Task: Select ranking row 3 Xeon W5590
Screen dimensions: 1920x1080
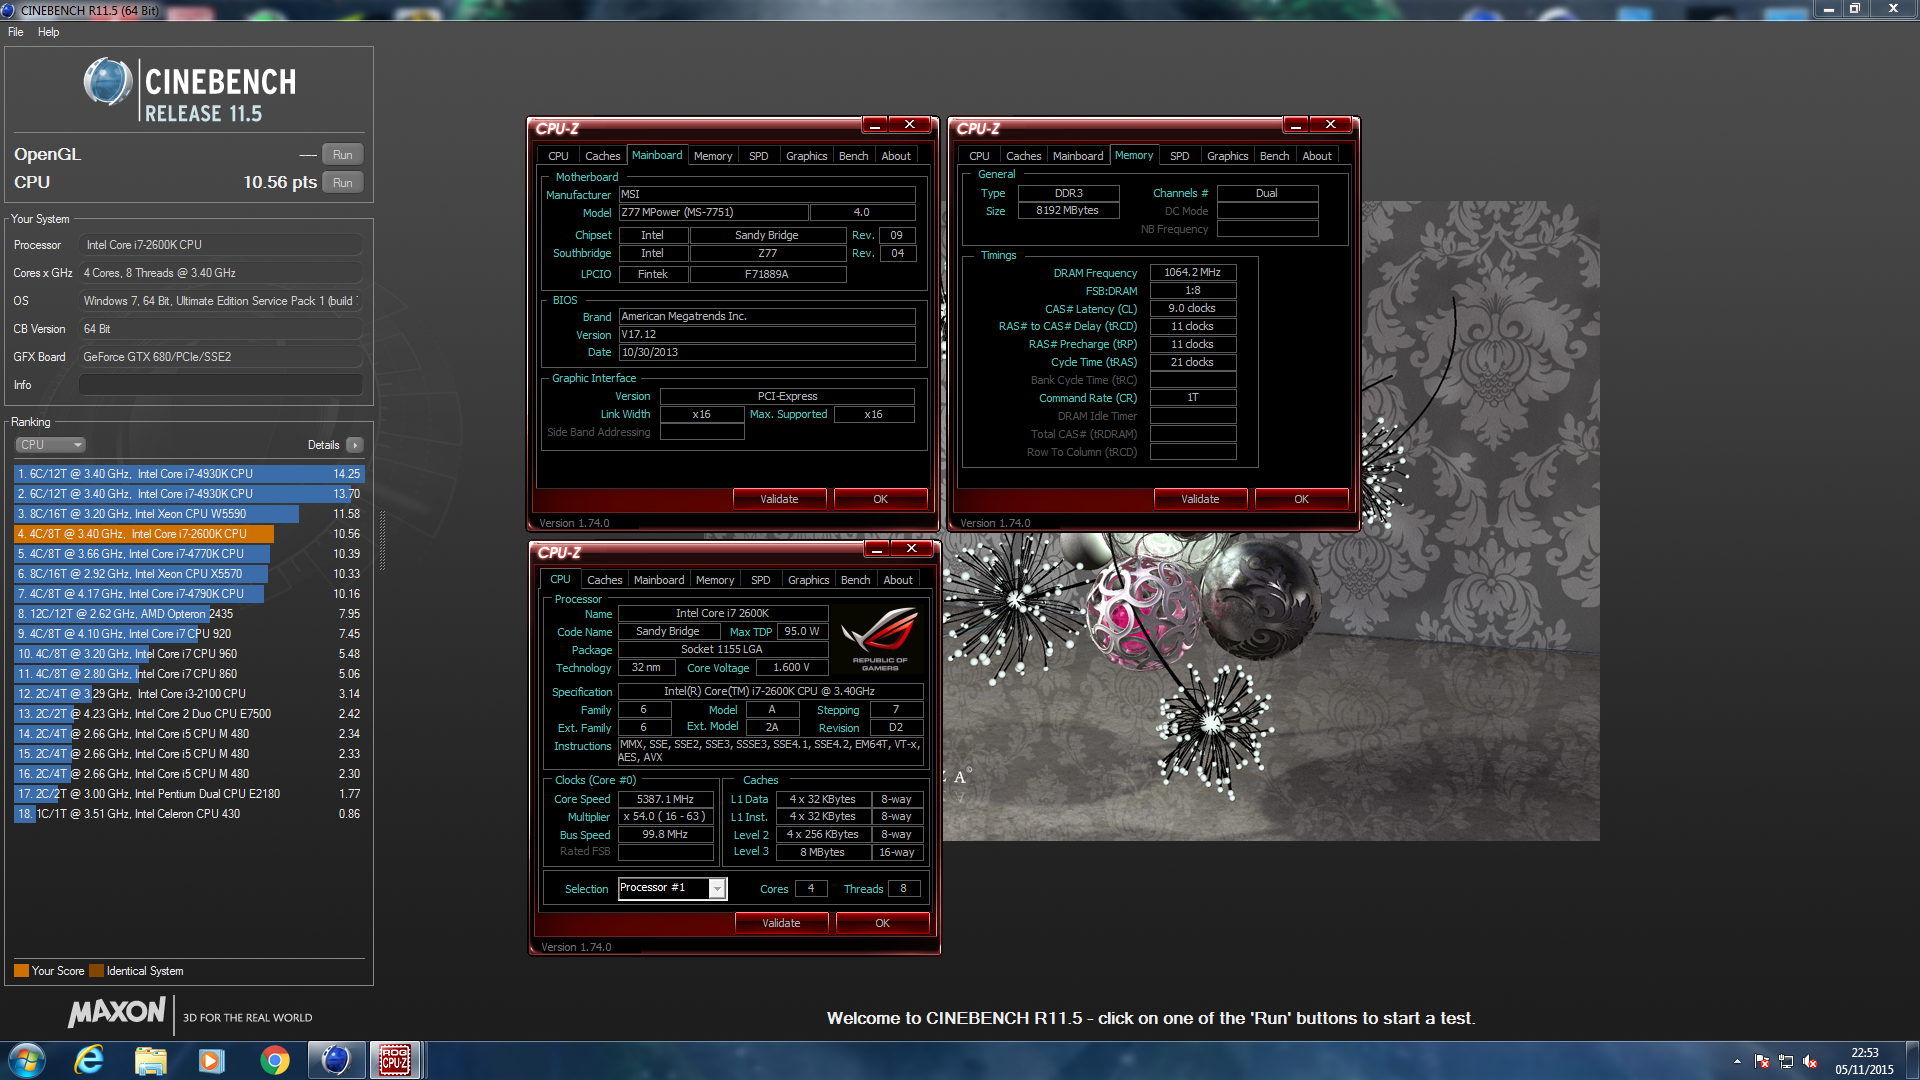Action: click(x=189, y=514)
